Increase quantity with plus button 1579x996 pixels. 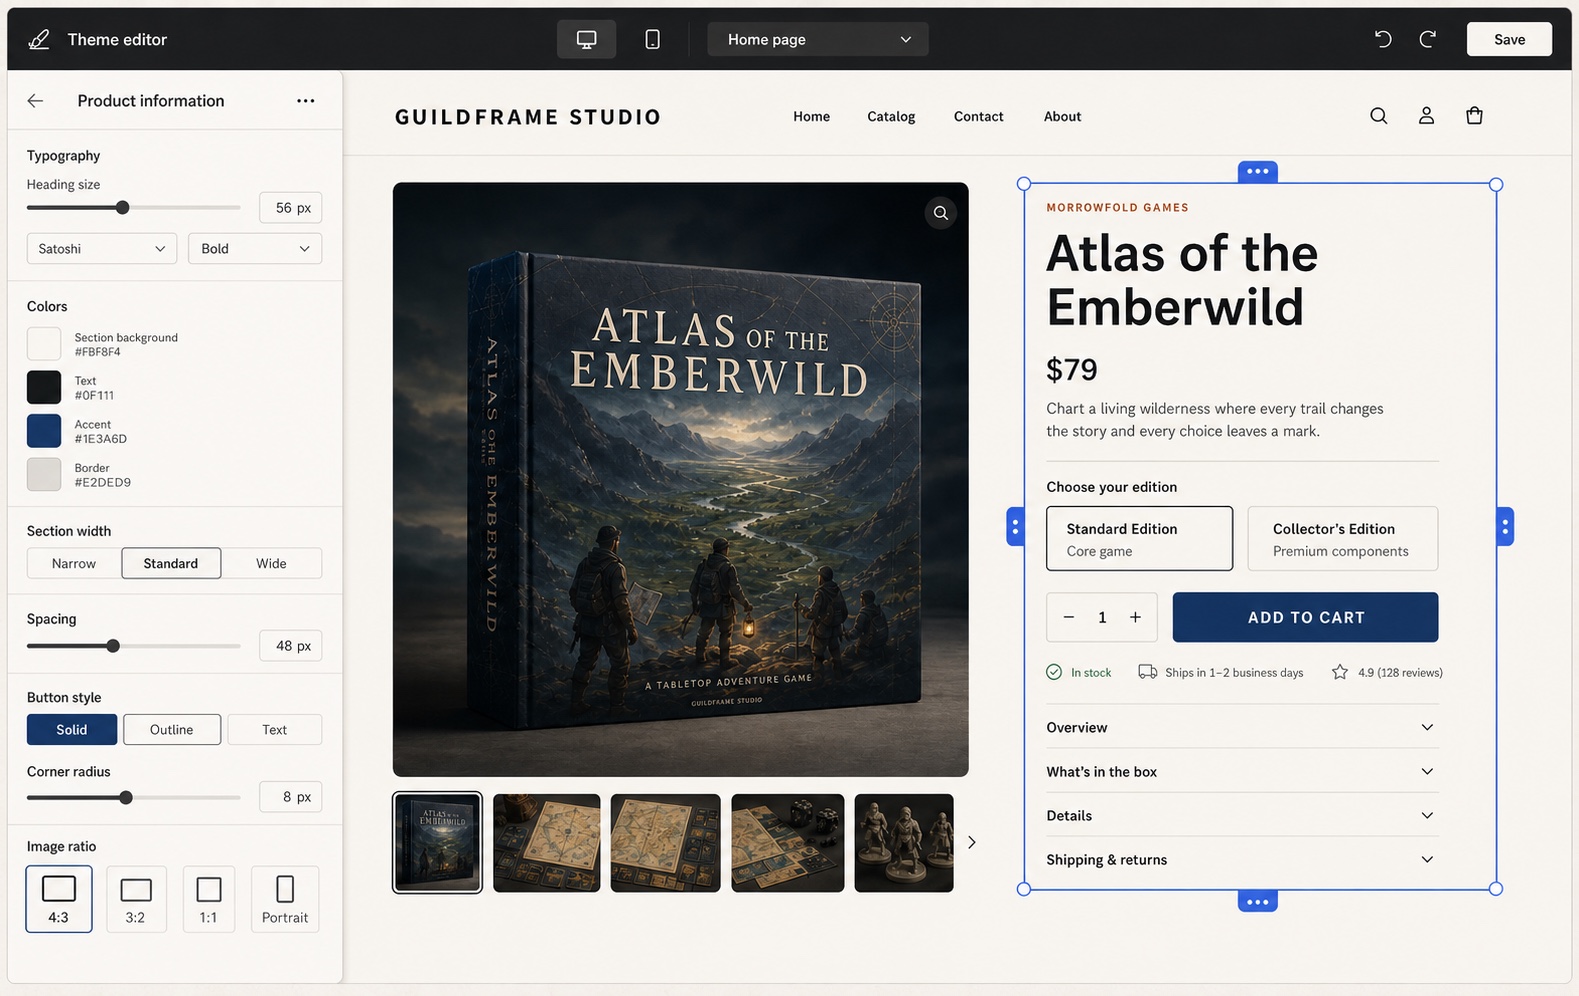[x=1136, y=618]
